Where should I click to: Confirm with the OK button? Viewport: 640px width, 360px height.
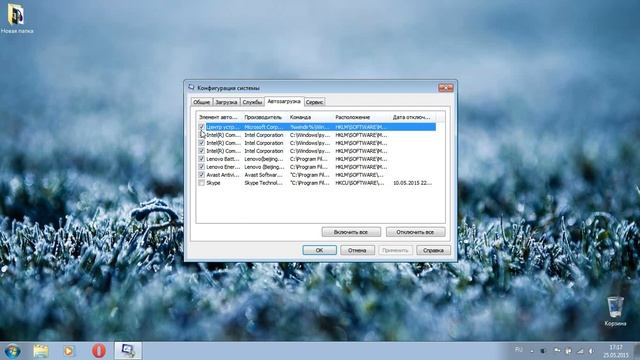pos(320,250)
